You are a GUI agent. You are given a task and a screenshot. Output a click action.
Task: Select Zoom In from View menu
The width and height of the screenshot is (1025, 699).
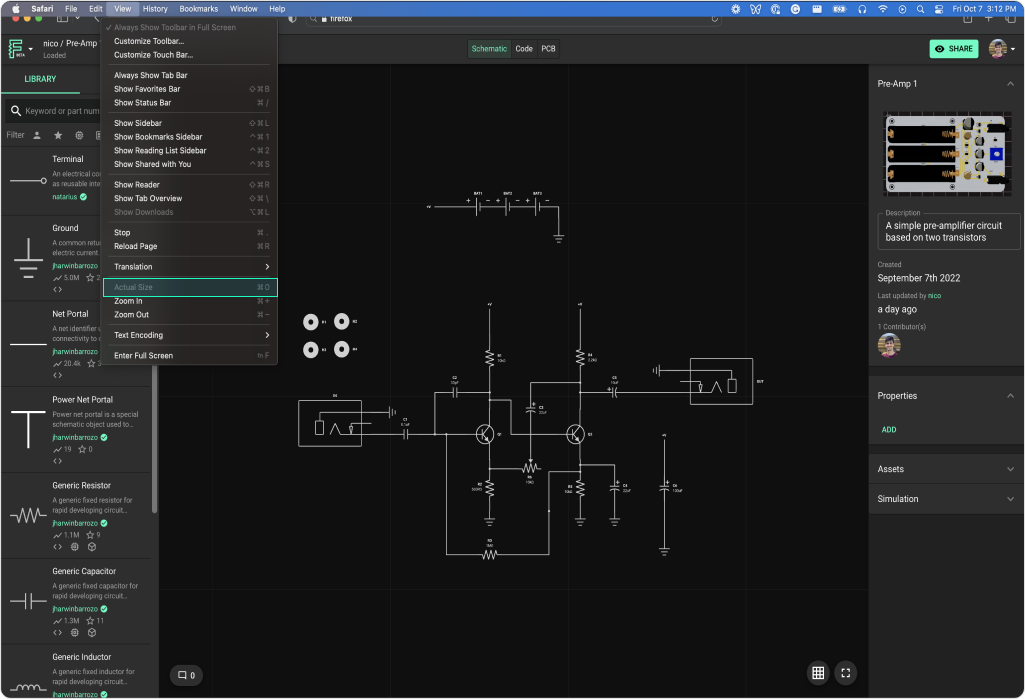point(128,301)
